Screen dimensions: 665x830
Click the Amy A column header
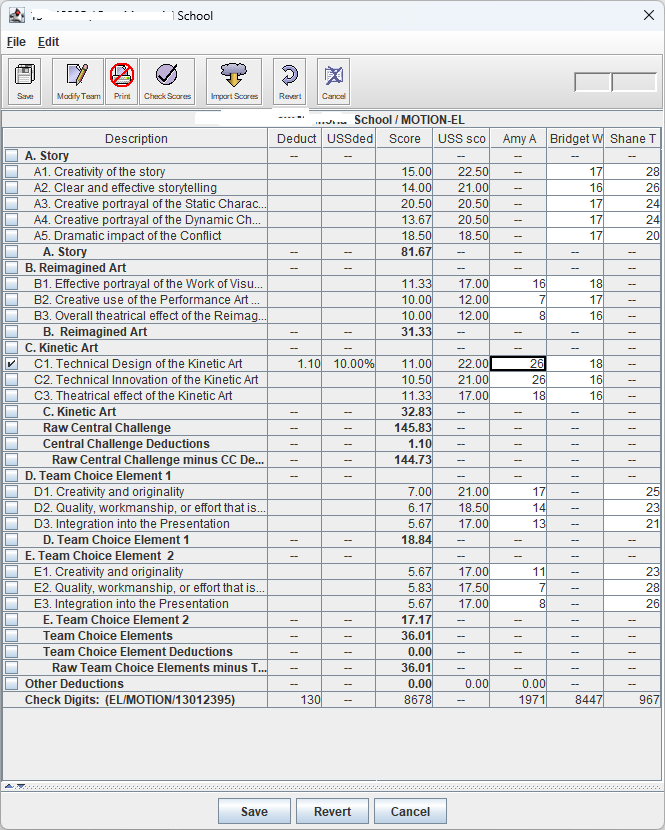pyautogui.click(x=518, y=139)
